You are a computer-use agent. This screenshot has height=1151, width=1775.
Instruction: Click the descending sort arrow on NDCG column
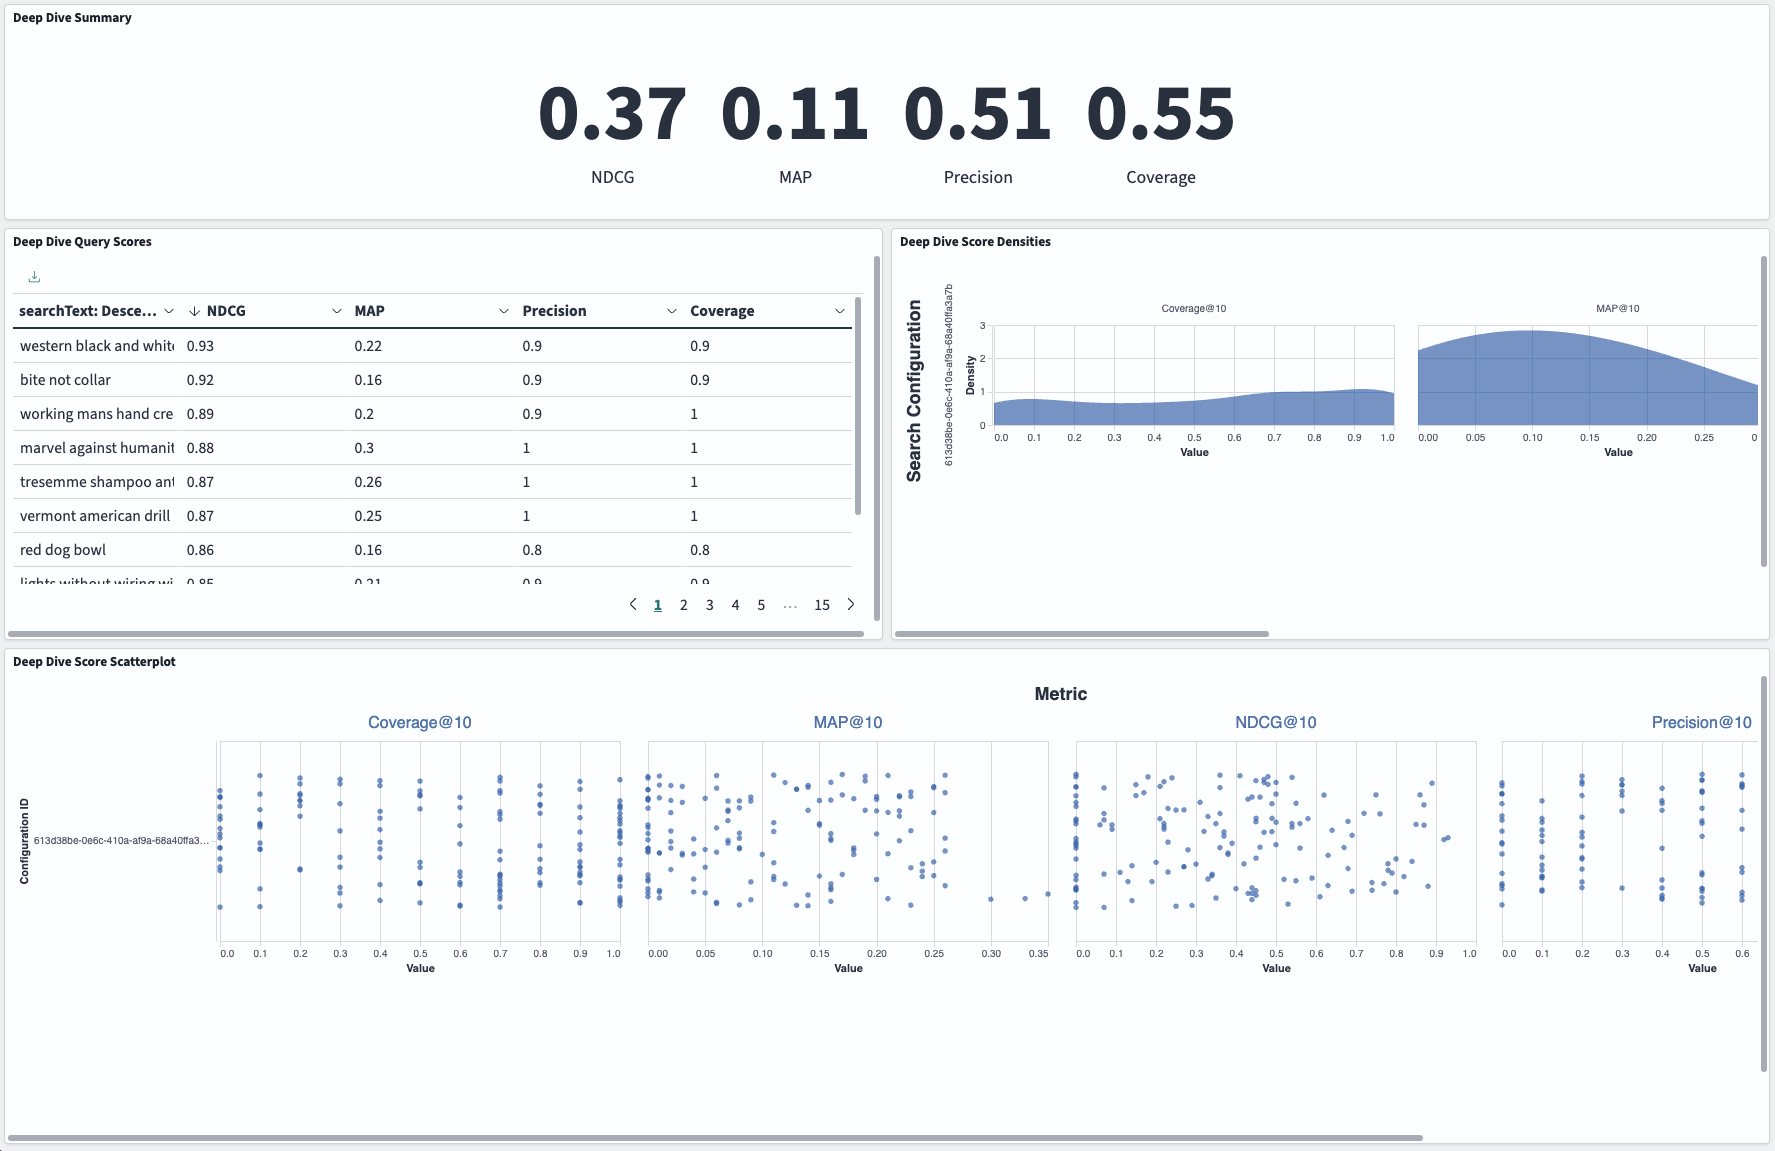coord(193,310)
